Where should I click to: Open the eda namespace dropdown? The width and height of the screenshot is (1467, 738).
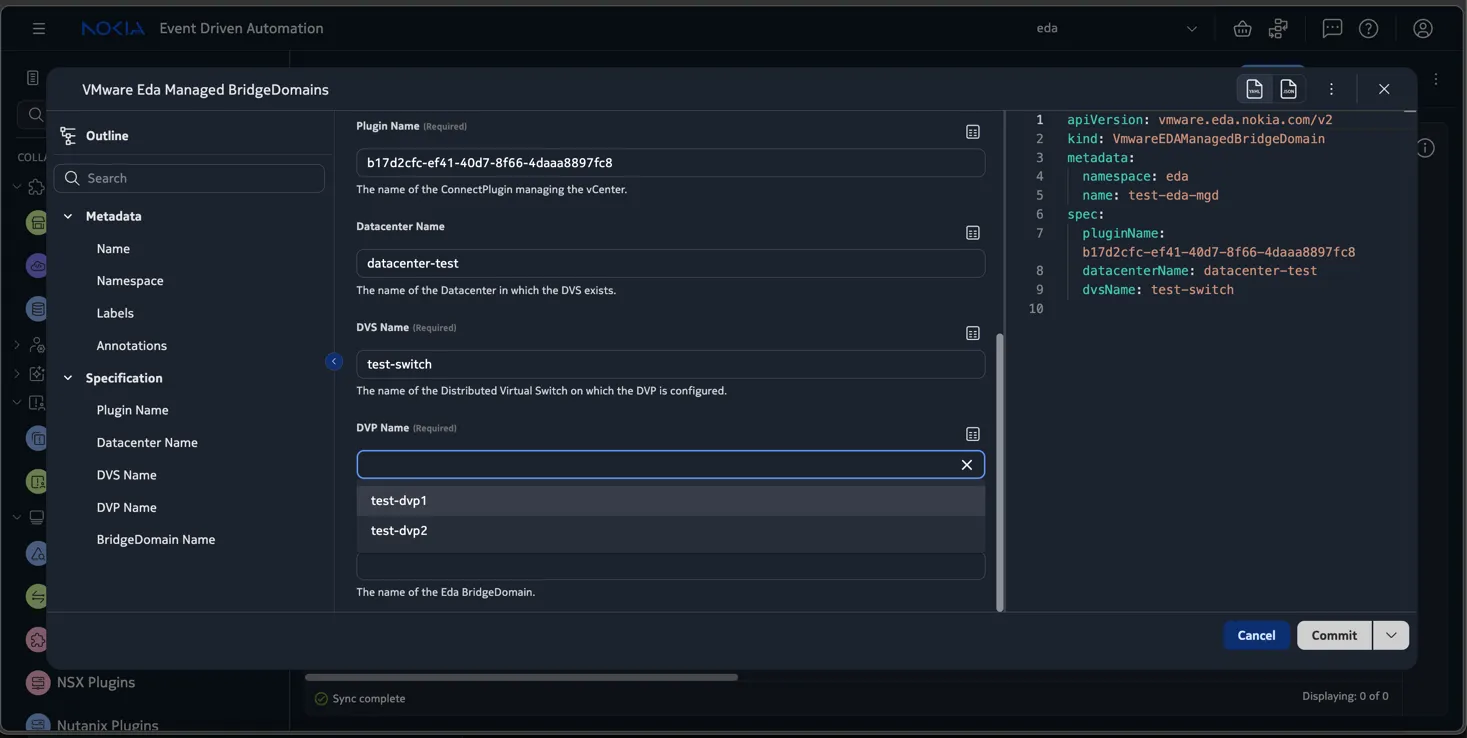coord(1117,28)
